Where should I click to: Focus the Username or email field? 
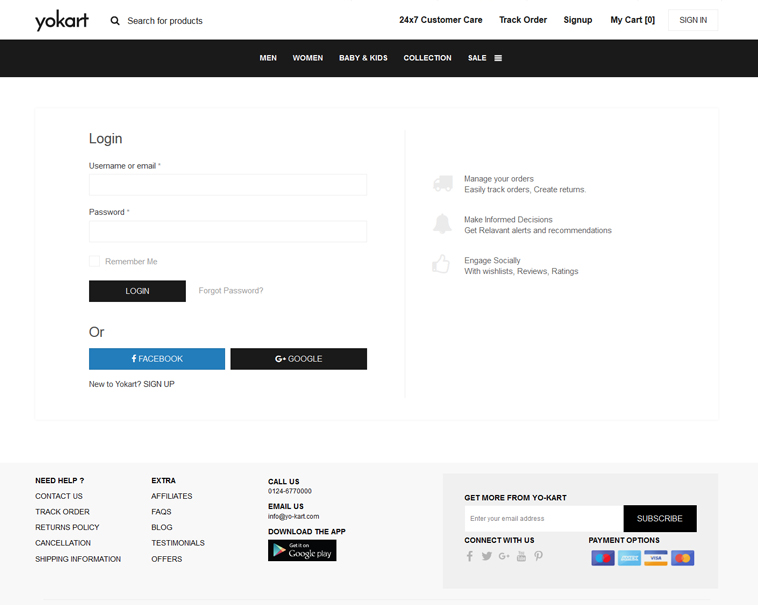point(228,185)
